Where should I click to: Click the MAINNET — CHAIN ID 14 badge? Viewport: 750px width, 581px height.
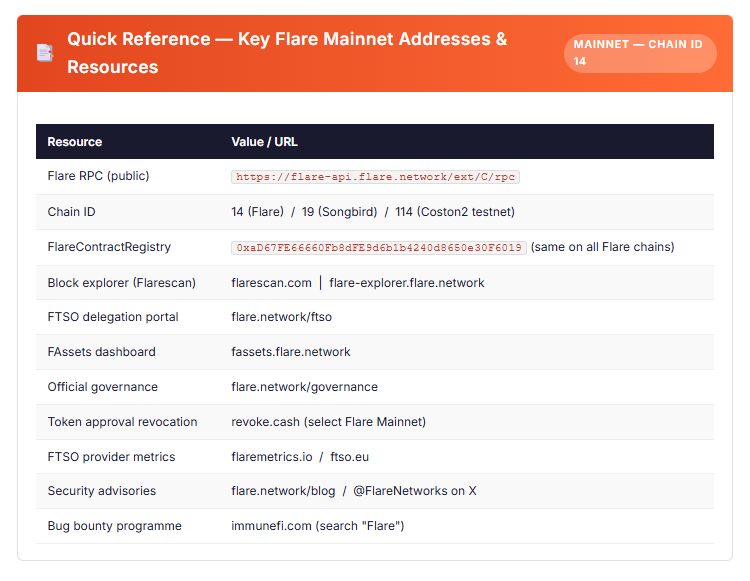(640, 53)
